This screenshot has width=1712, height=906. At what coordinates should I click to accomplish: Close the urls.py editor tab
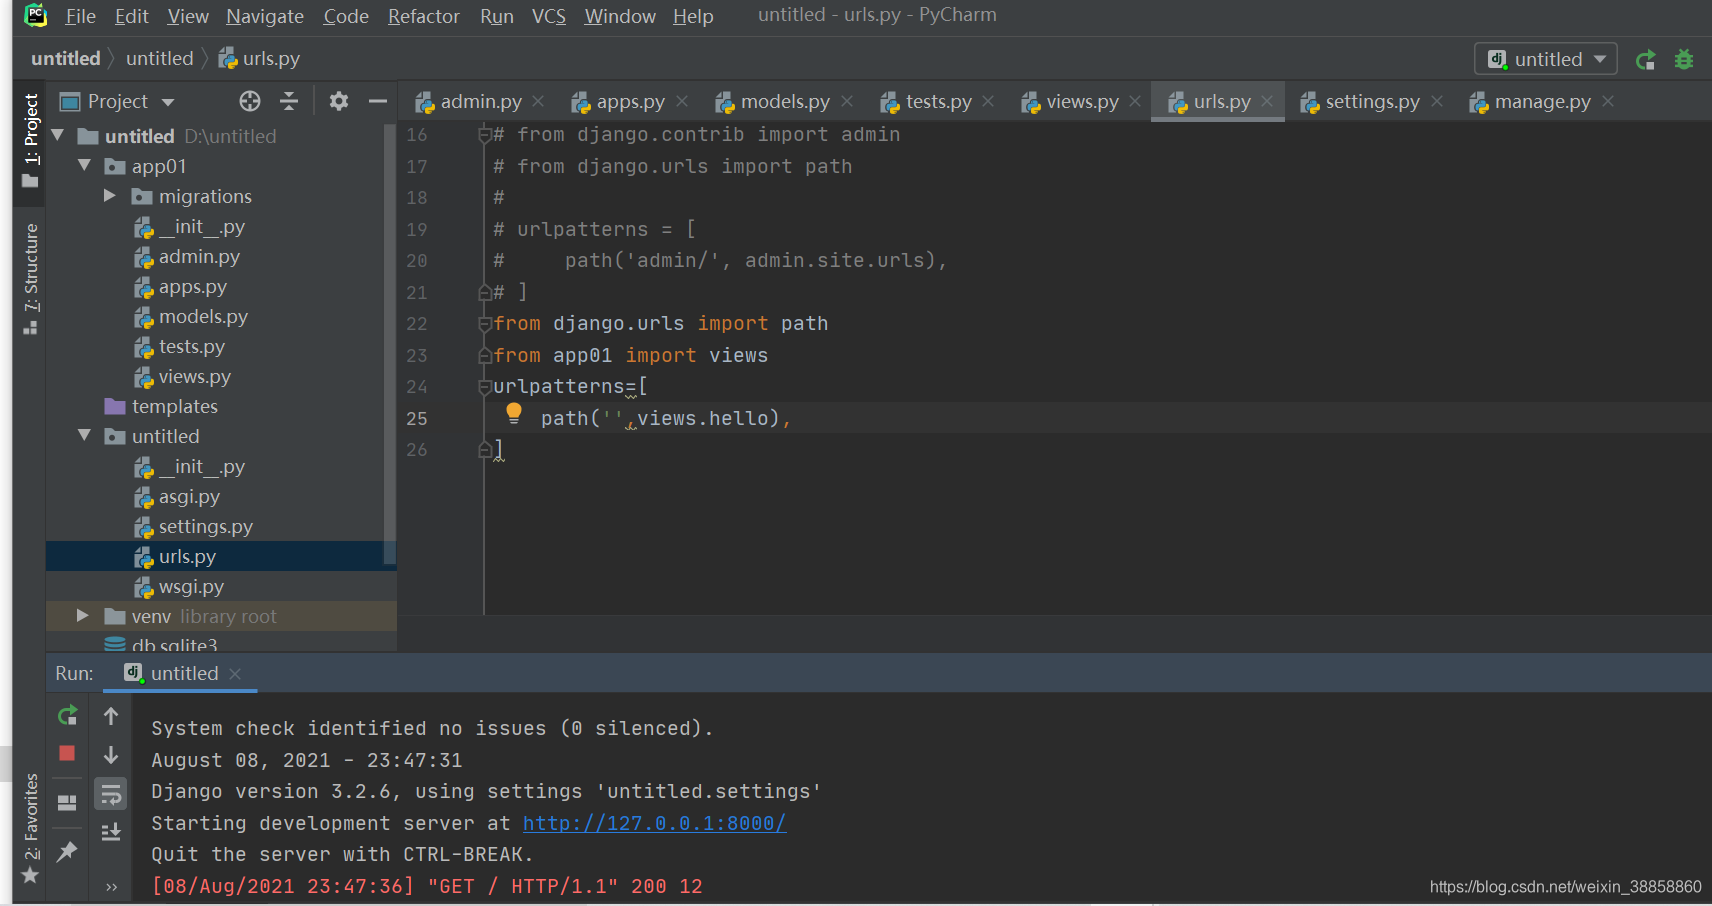1267,101
